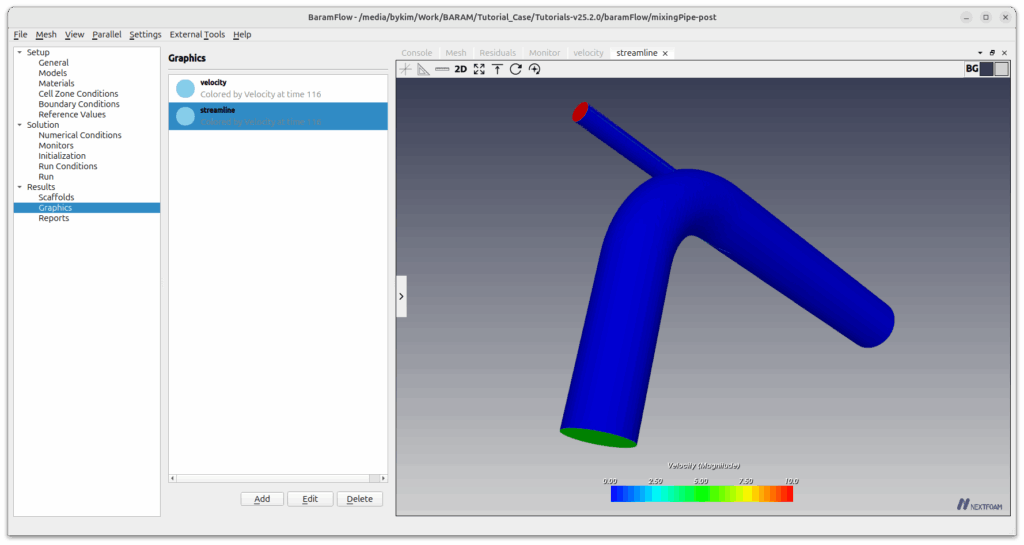This screenshot has width=1024, height=545.
Task: Open the Run item under Solution
Action: (46, 177)
